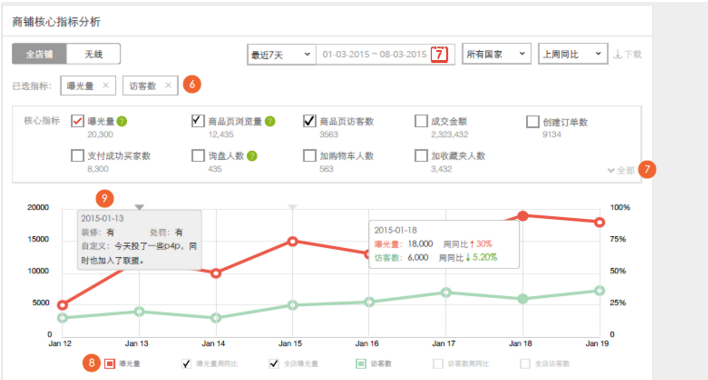
Task: Click the Jan 15 annotation triangle marker
Action: 293,207
